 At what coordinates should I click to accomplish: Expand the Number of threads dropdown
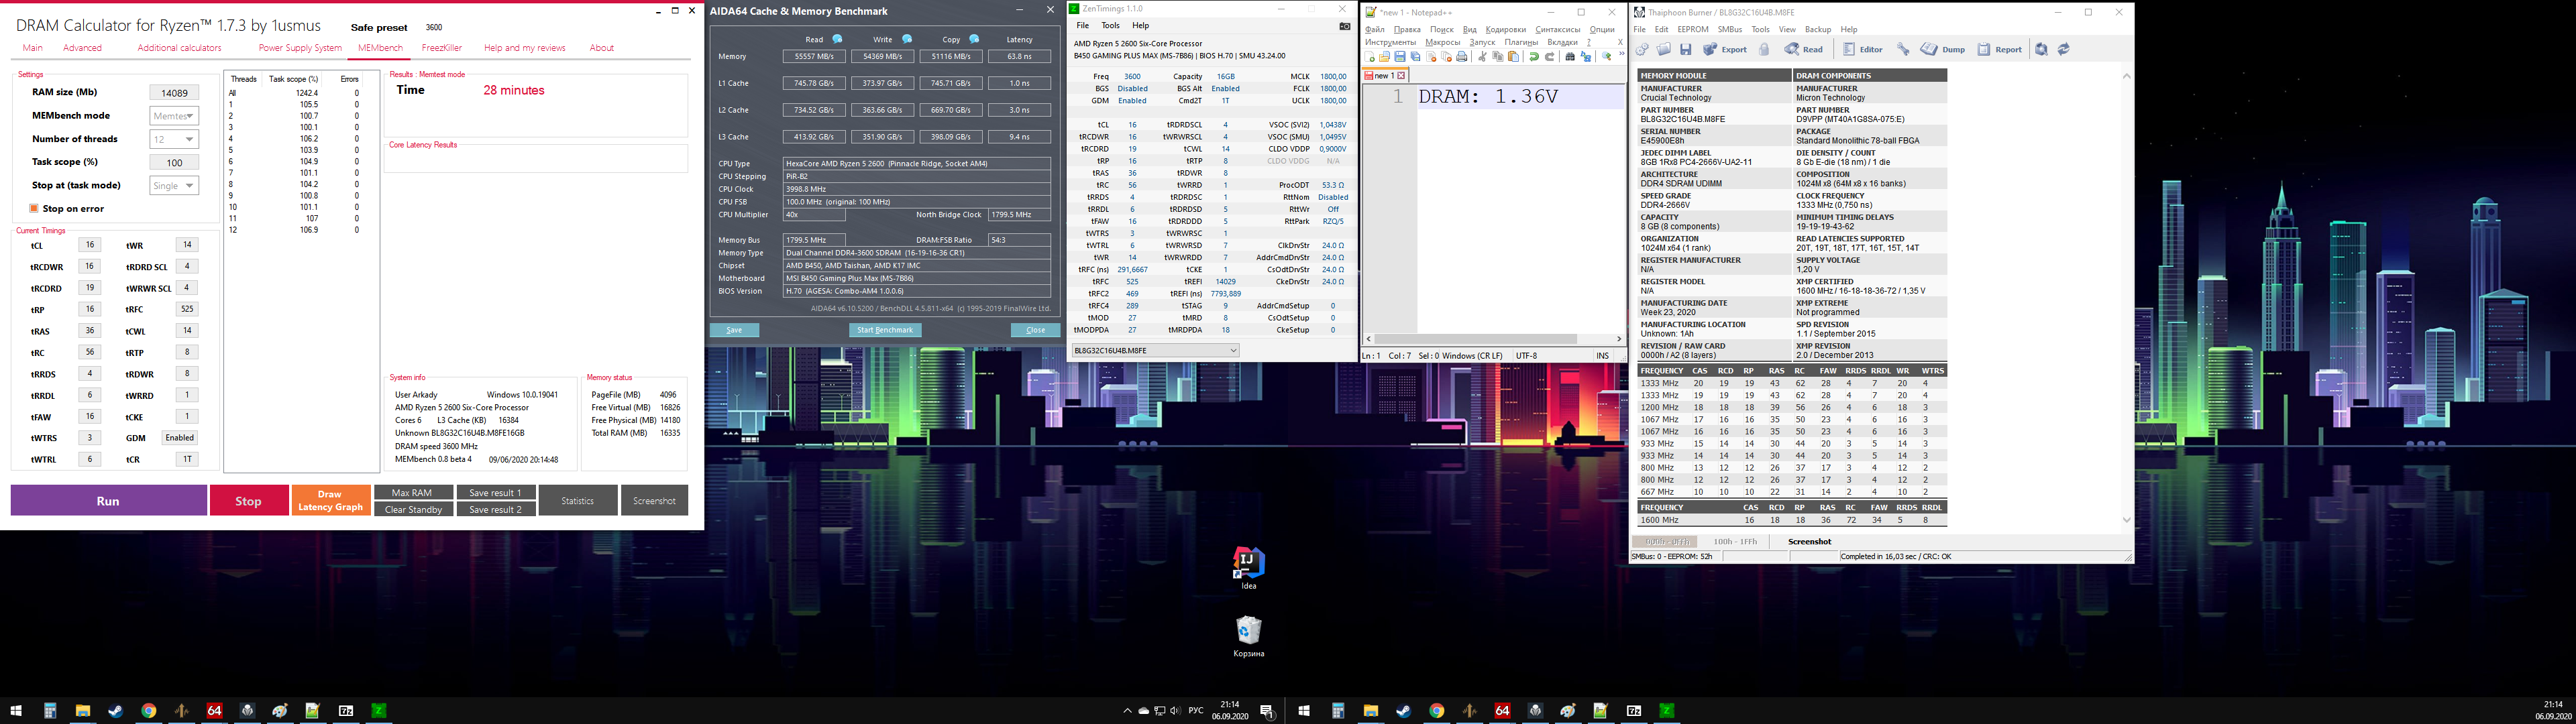[174, 139]
